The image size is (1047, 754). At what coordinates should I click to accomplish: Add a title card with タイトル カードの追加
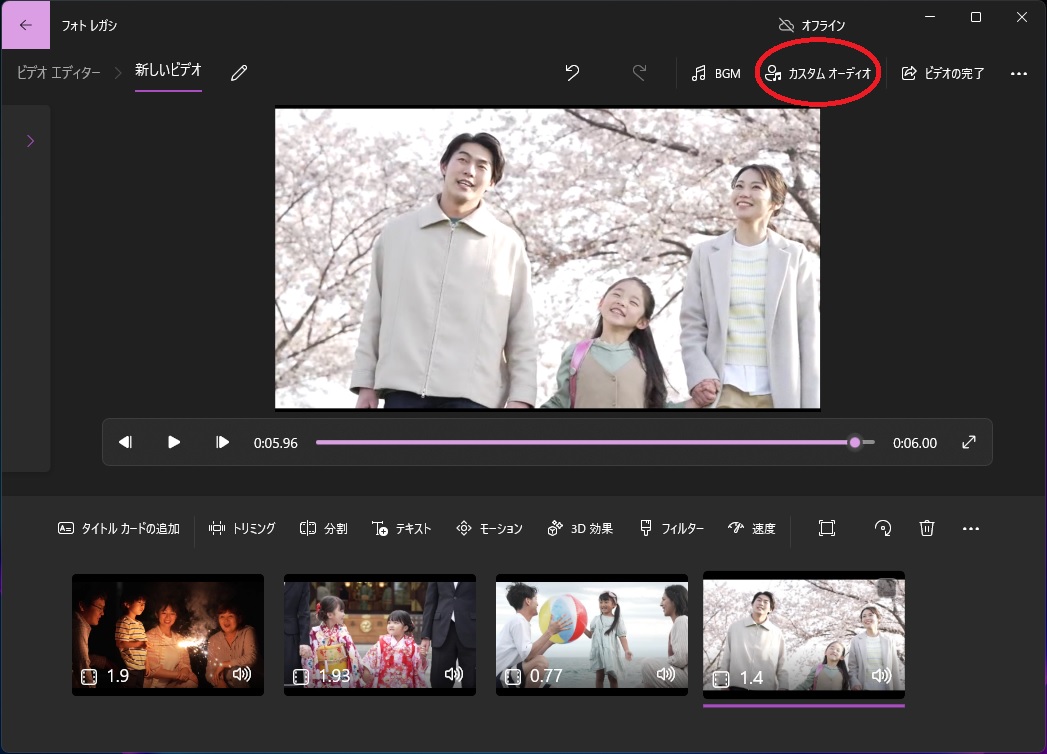(119, 529)
